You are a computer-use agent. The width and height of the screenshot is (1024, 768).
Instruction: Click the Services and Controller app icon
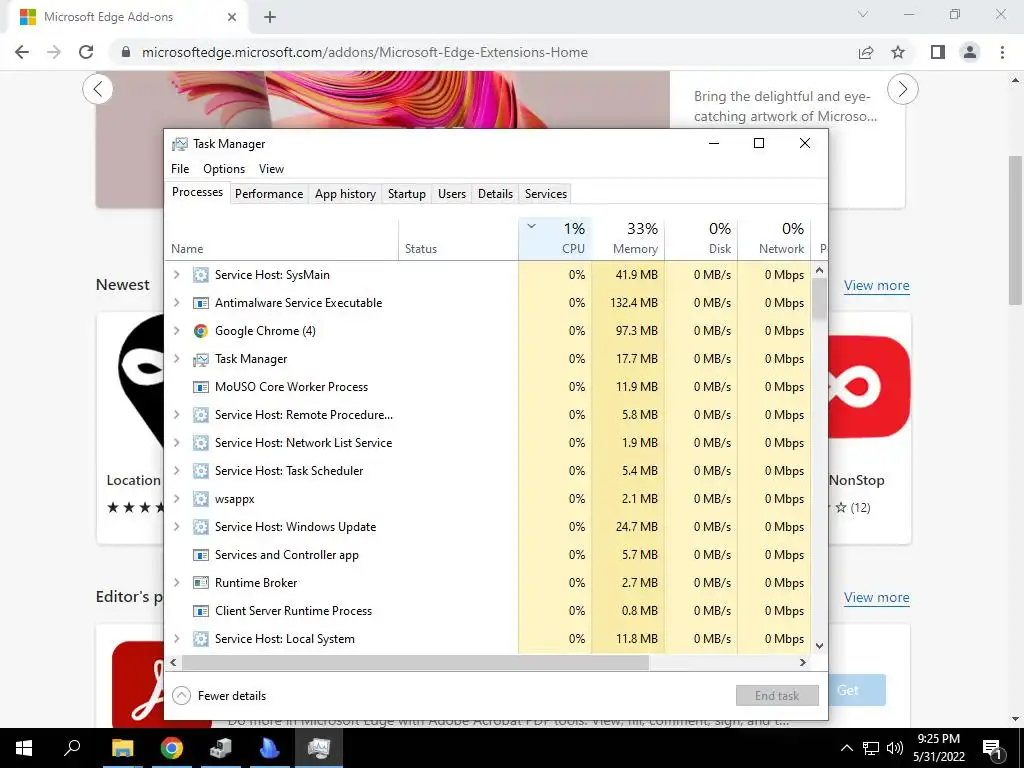(200, 555)
